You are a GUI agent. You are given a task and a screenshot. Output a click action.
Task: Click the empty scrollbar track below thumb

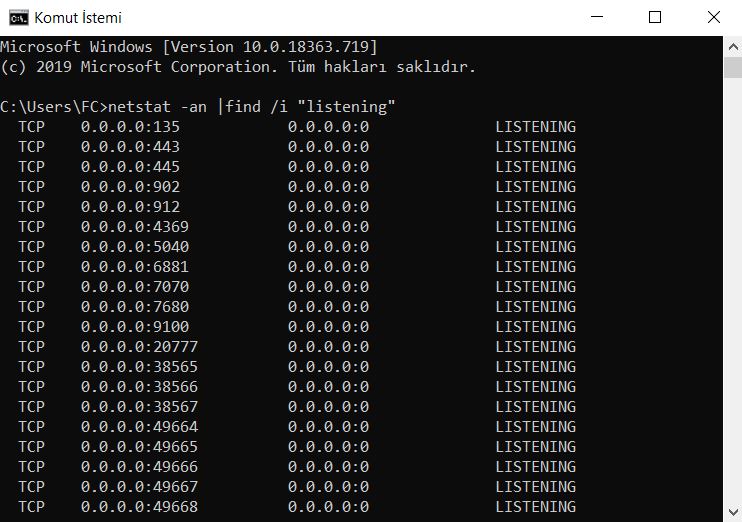click(732, 300)
